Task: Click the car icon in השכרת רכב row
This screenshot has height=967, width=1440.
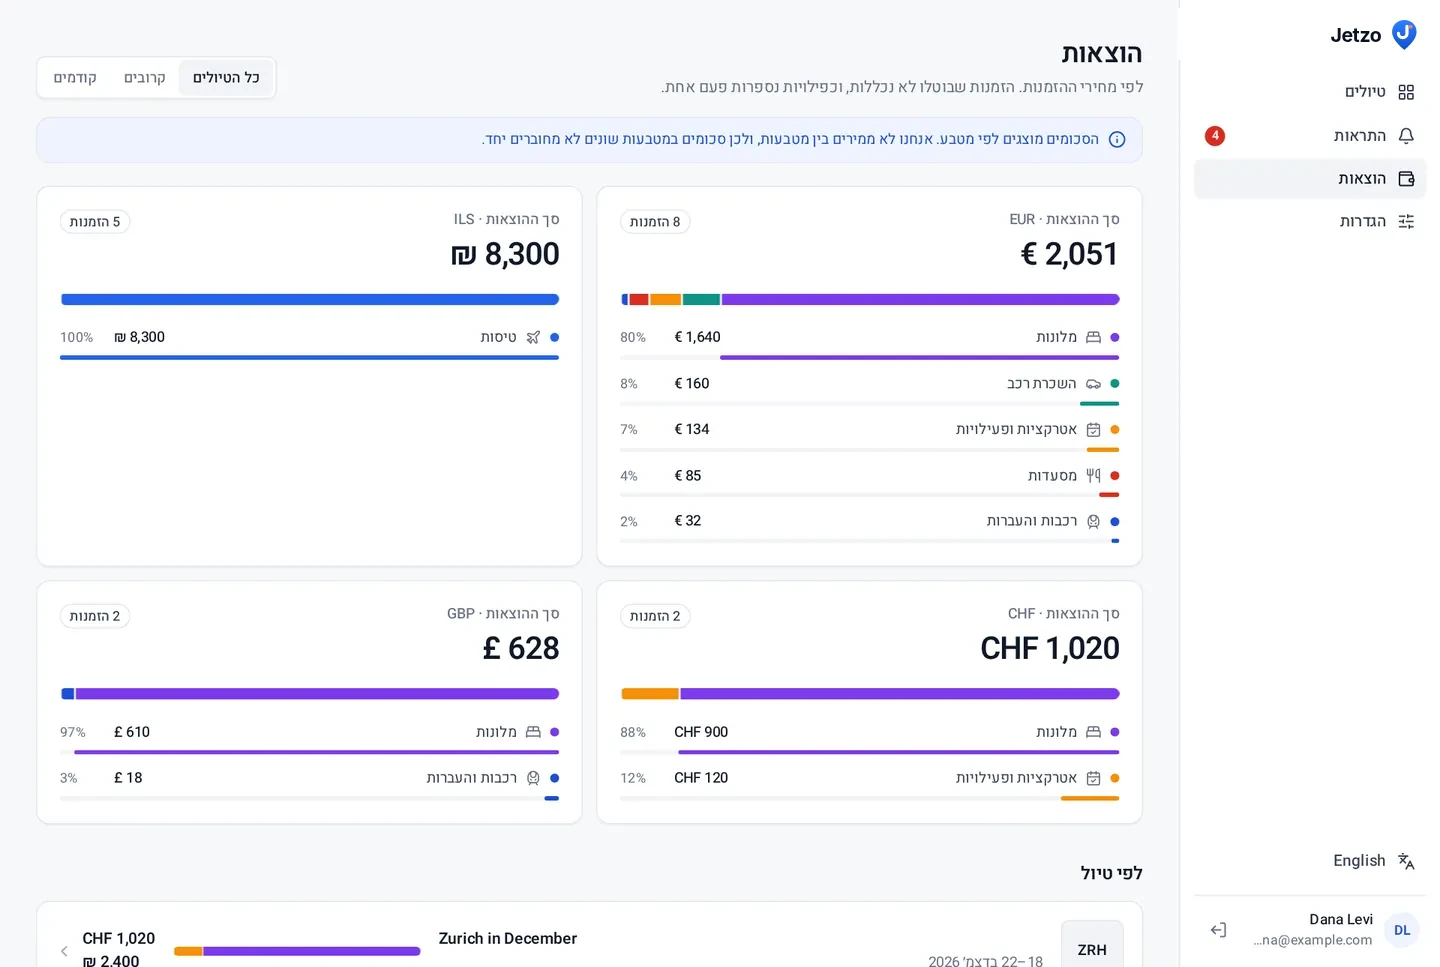Action: pyautogui.click(x=1093, y=384)
